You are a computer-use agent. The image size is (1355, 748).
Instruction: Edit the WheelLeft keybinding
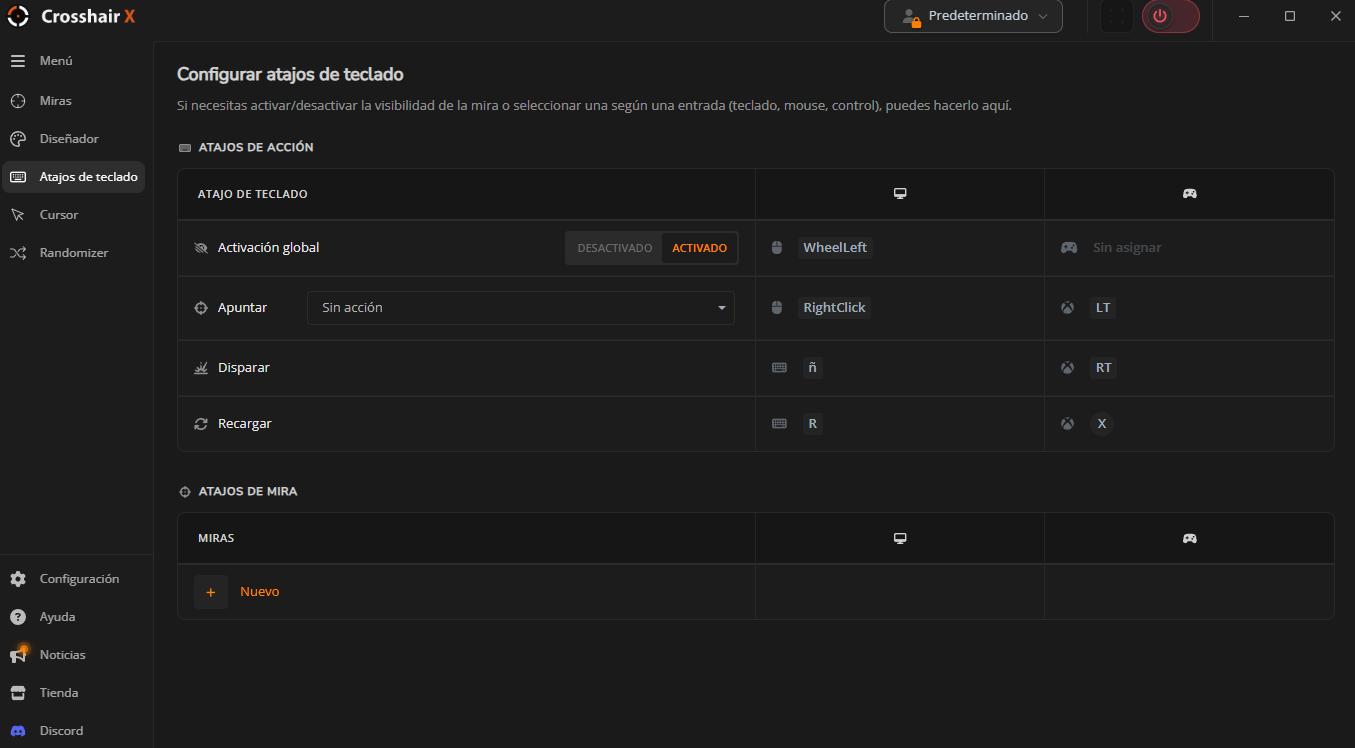pyautogui.click(x=835, y=248)
